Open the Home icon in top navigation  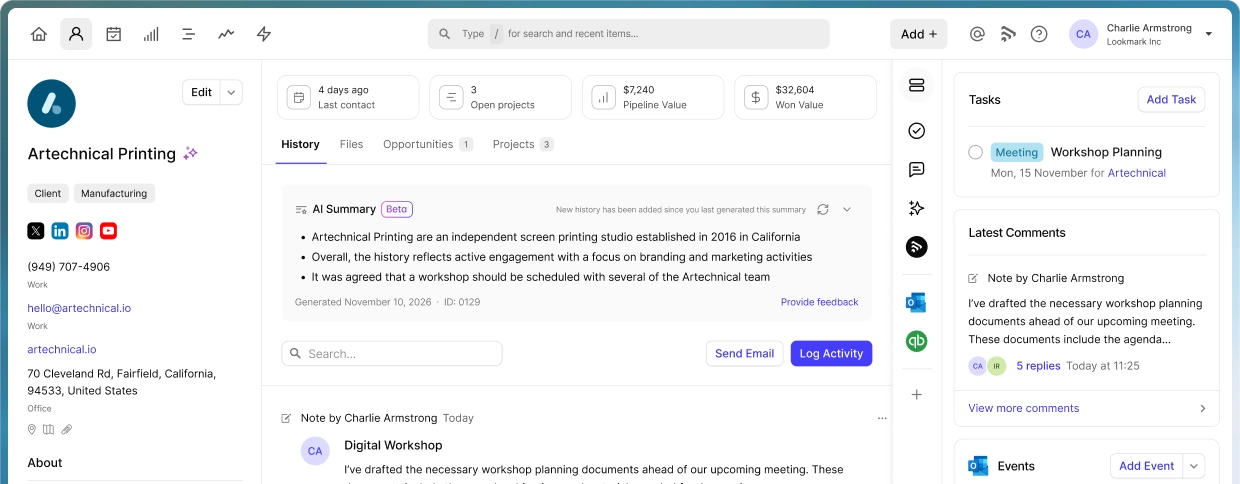coord(39,34)
